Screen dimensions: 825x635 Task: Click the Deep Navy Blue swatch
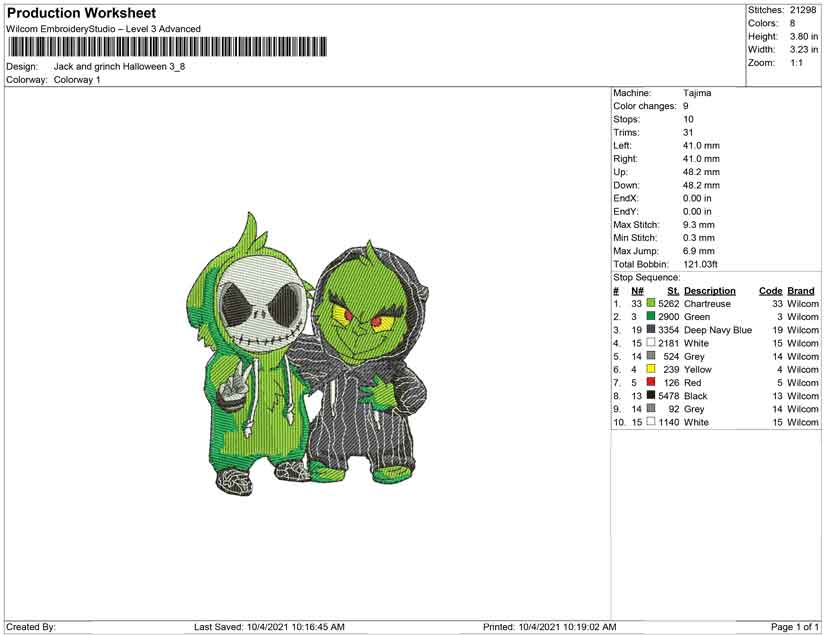[651, 330]
